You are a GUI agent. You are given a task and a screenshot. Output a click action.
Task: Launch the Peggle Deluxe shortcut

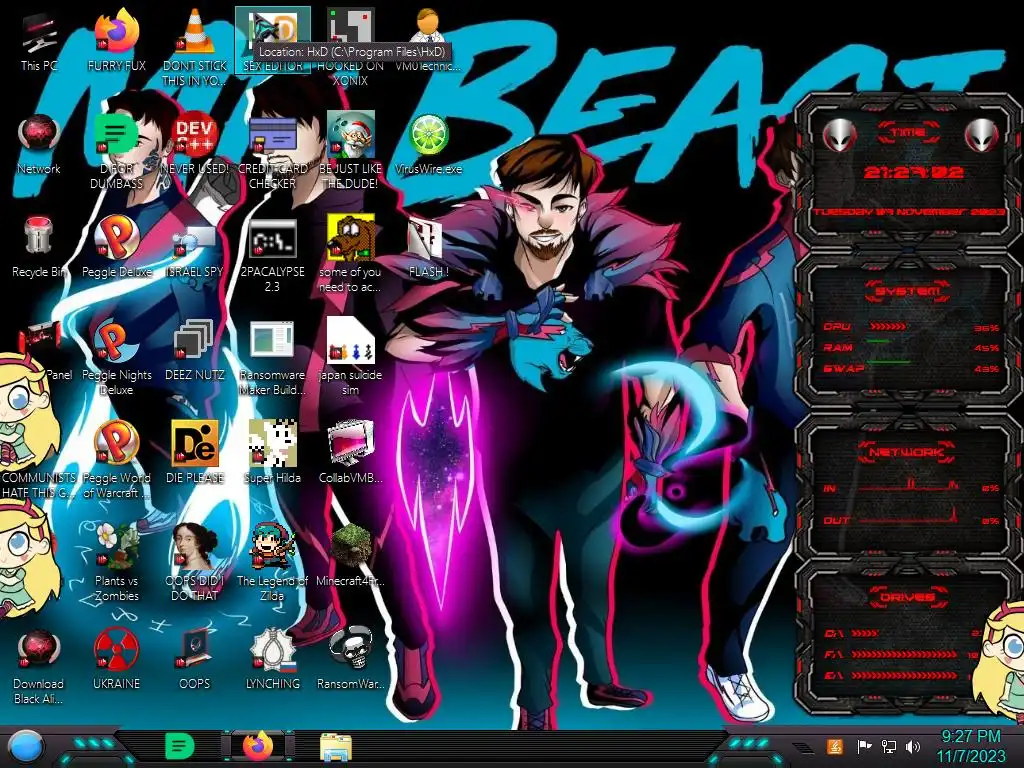tap(116, 248)
